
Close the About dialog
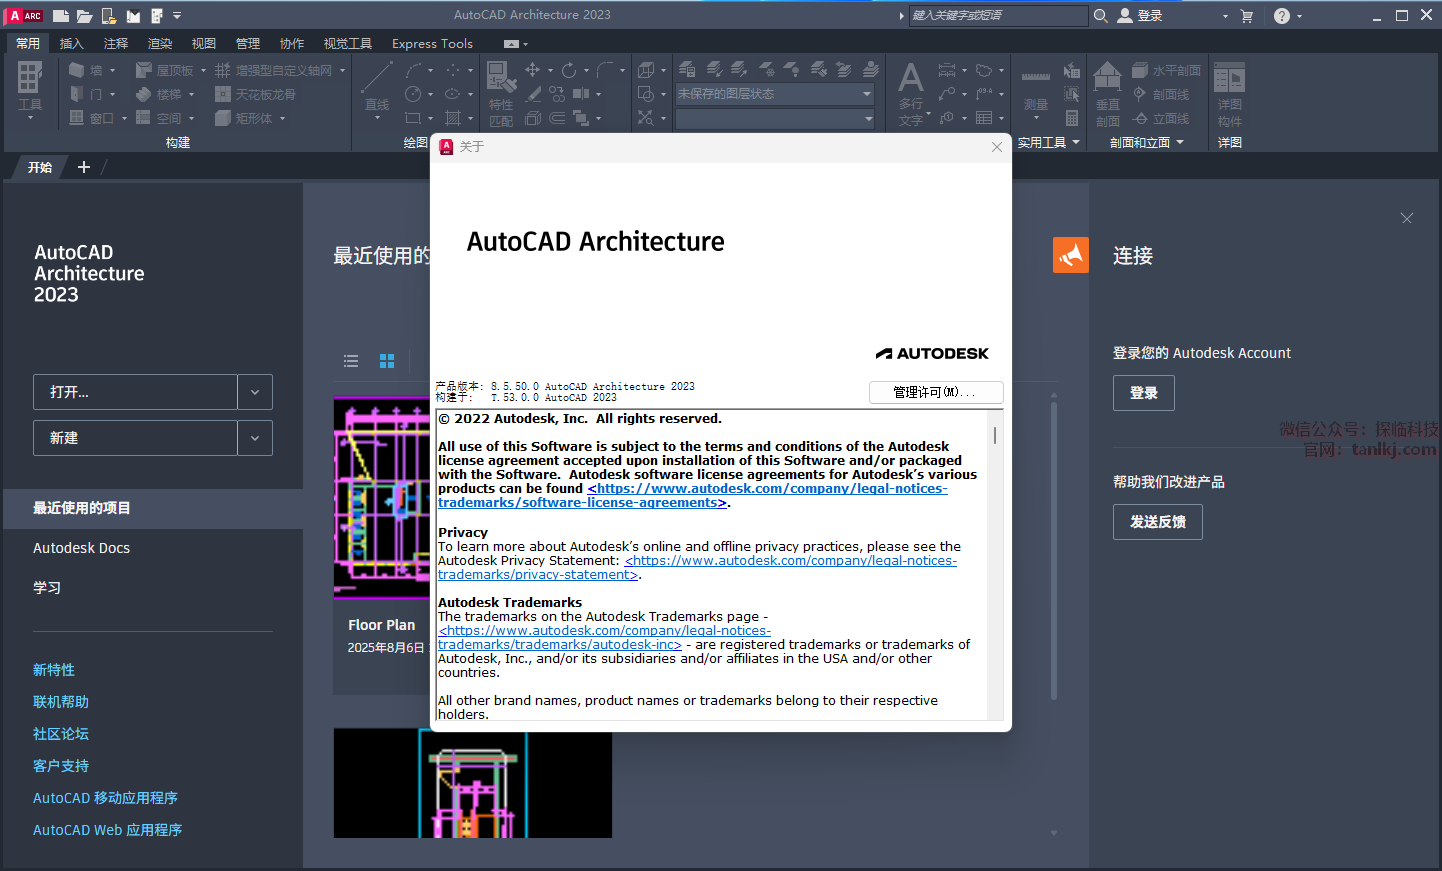tap(996, 147)
